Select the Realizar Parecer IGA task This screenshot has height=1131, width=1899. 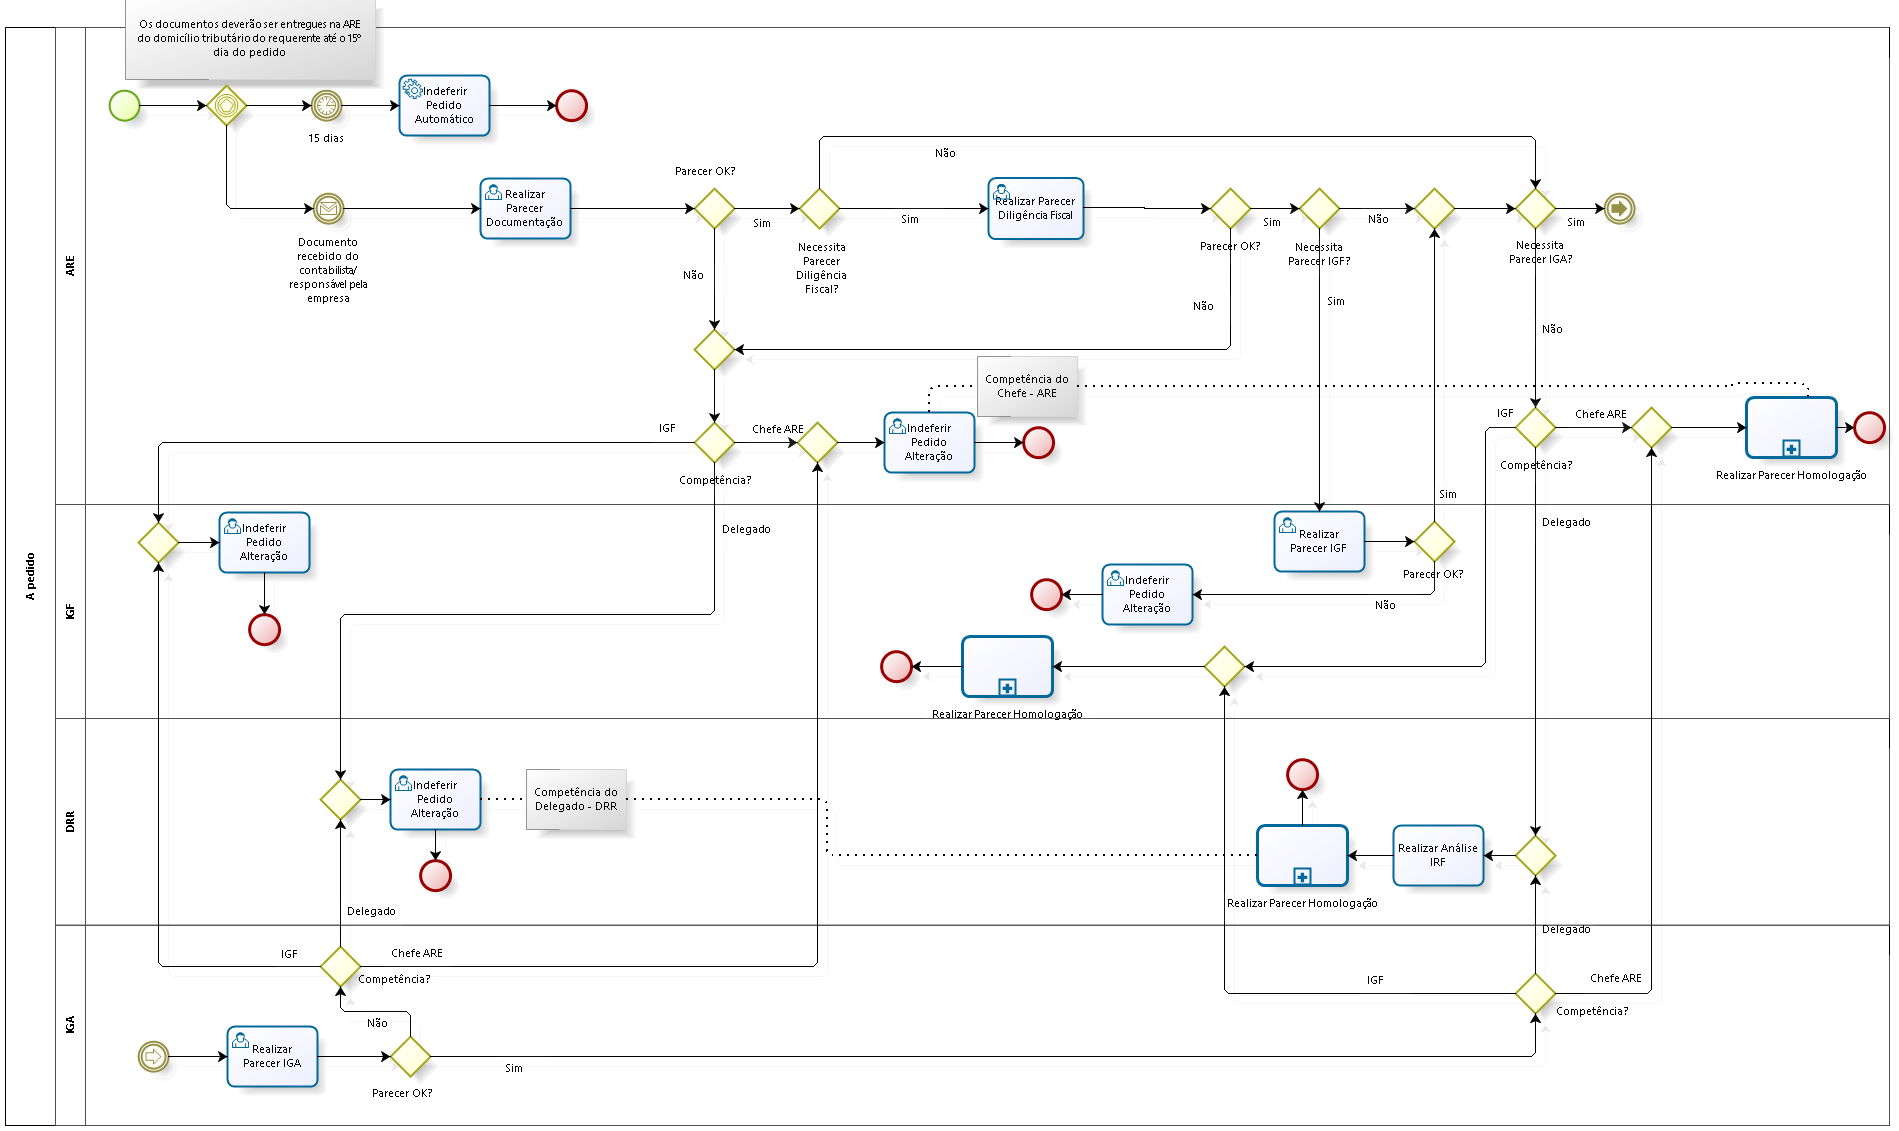click(x=272, y=1056)
